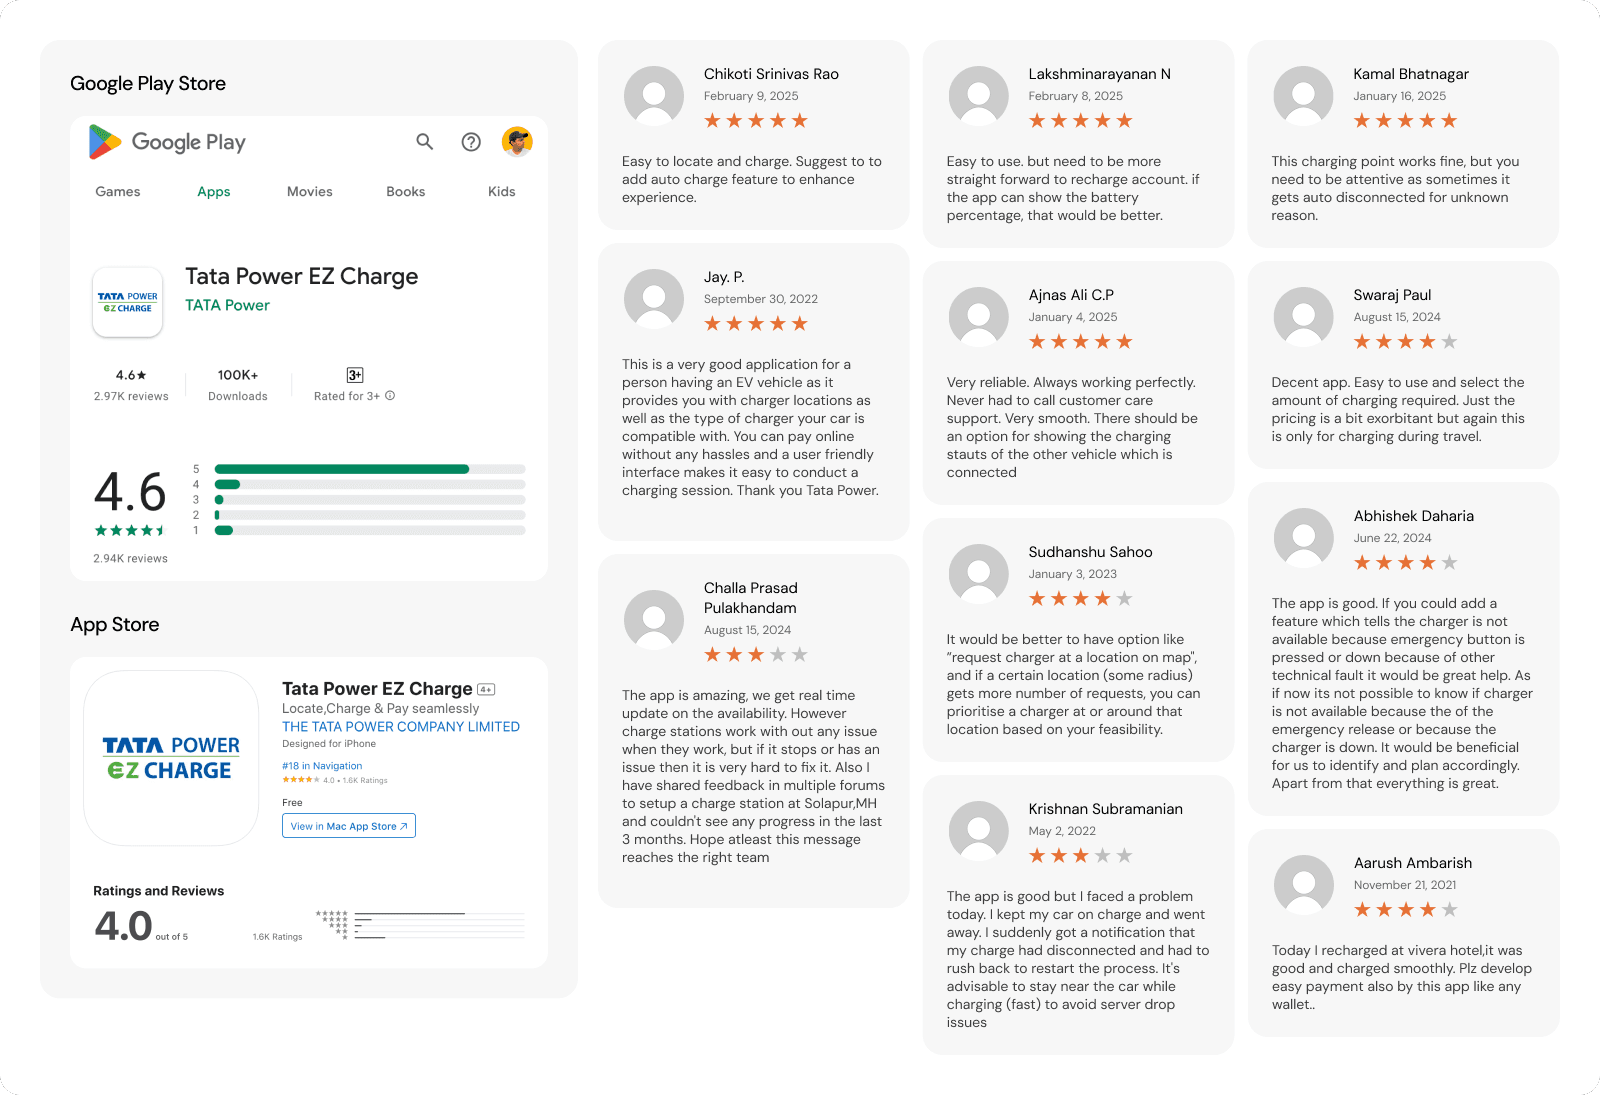Viewport: 1600px width, 1095px height.
Task: Switch to the Games tab
Action: tap(118, 192)
